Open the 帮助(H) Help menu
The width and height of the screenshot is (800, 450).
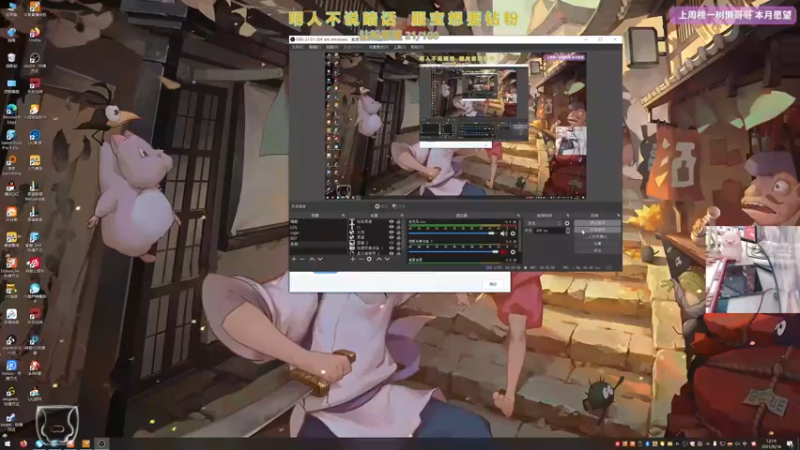point(417,47)
